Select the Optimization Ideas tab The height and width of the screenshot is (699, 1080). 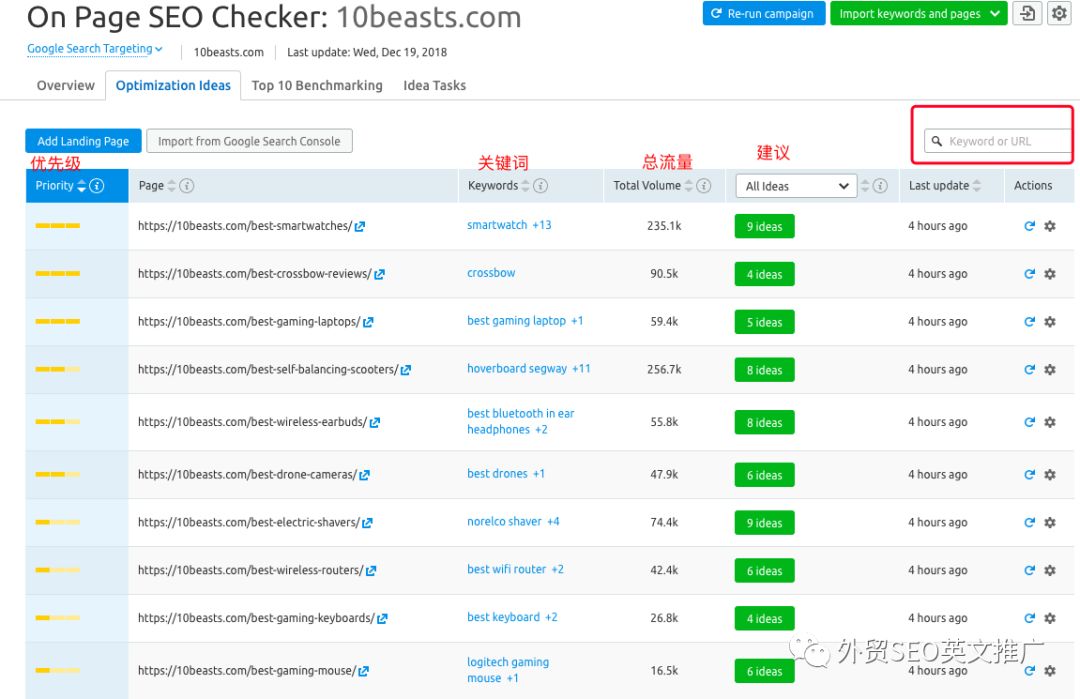173,85
